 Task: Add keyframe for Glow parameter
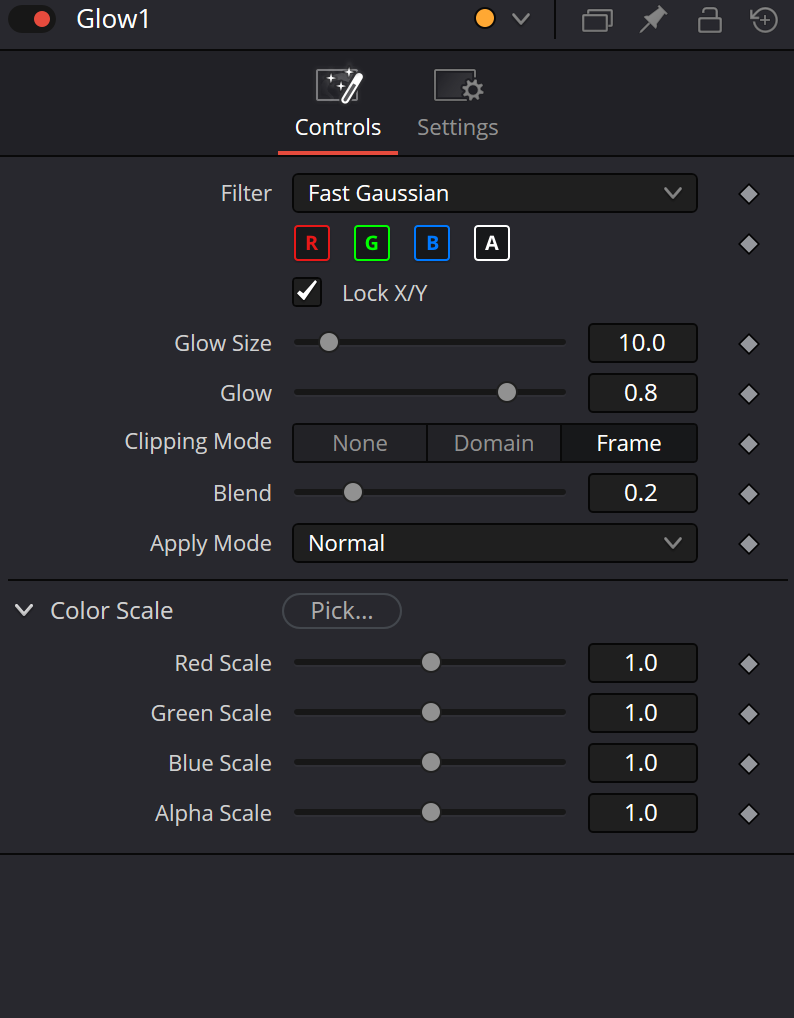tap(749, 394)
